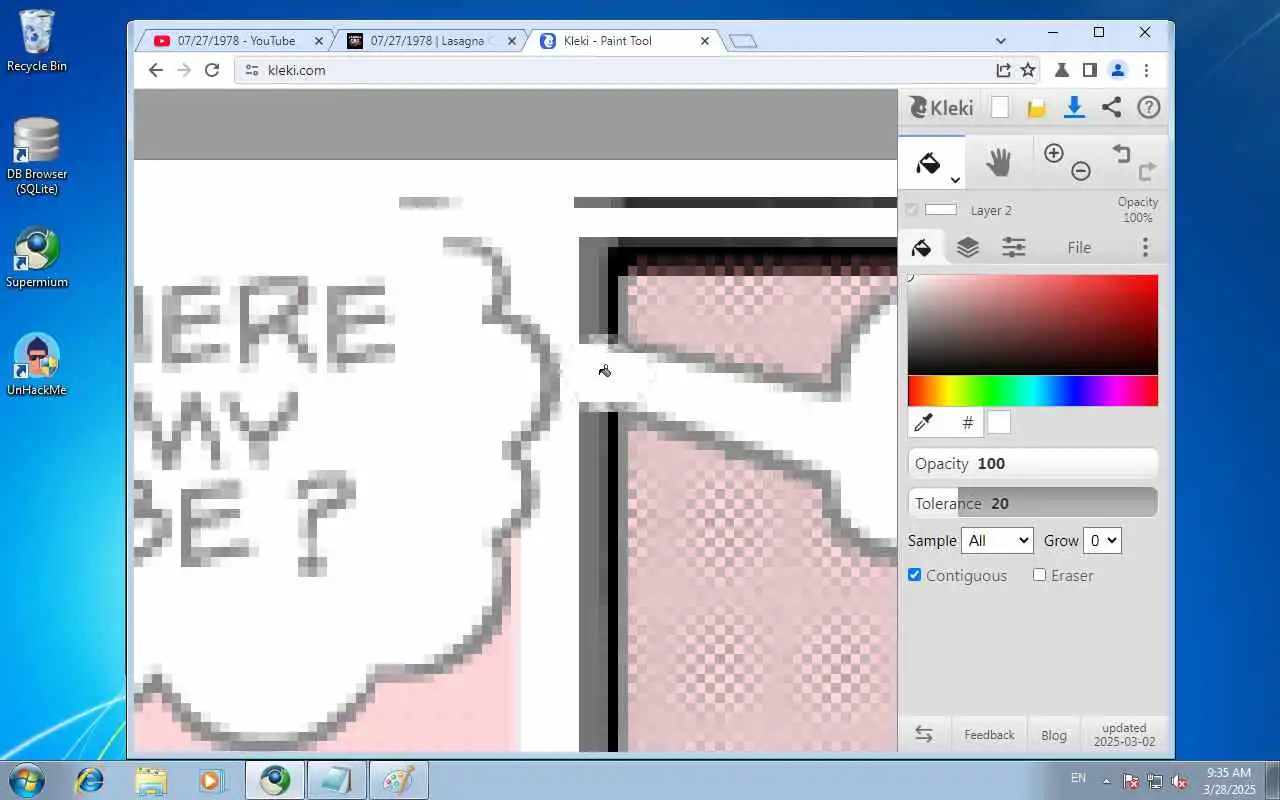Open the File tab

click(x=1079, y=247)
